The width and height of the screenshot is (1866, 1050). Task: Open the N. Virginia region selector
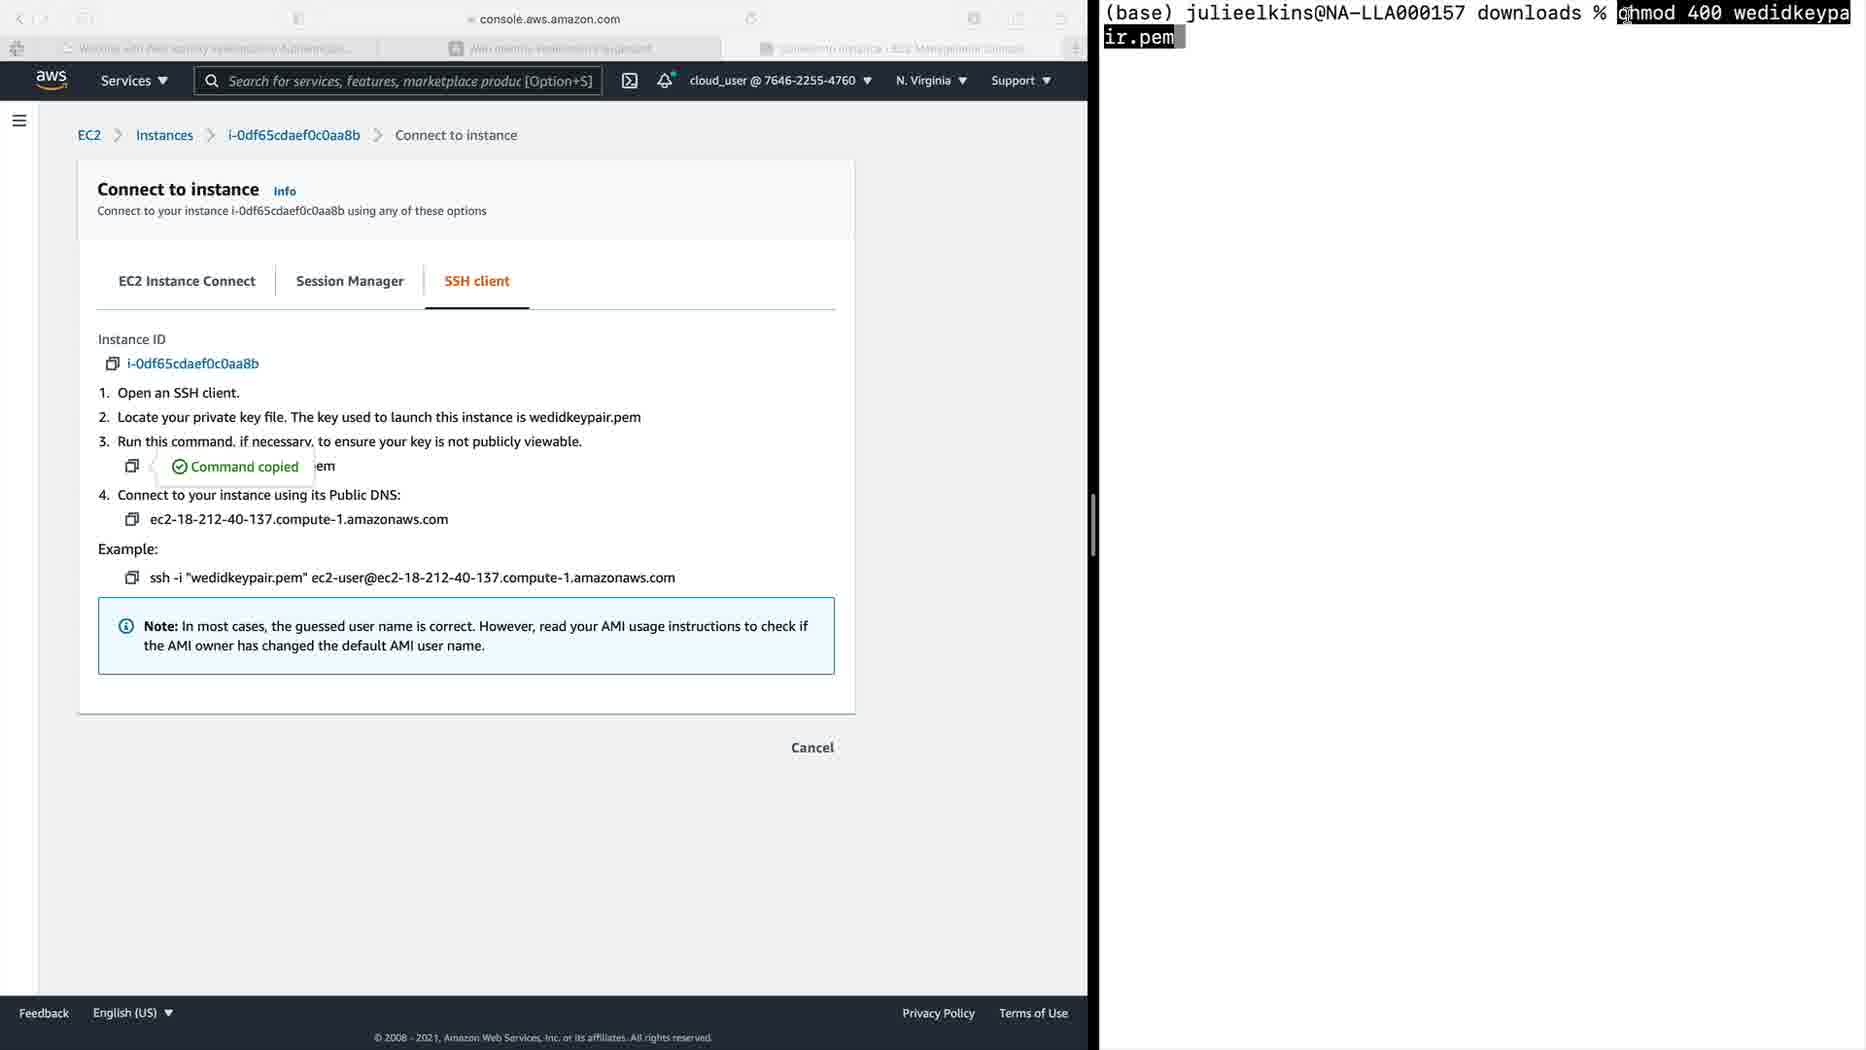[x=931, y=80]
